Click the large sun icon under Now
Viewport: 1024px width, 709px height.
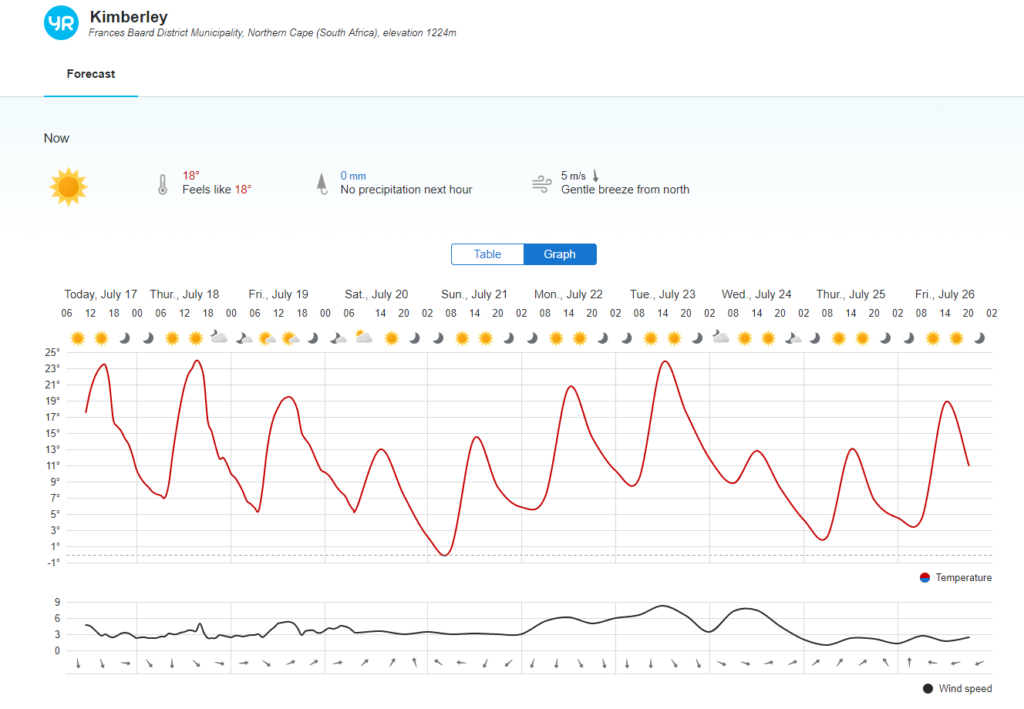pos(68,187)
